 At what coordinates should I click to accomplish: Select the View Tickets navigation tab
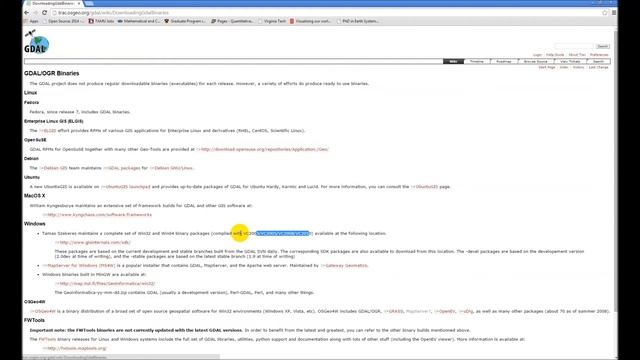pyautogui.click(x=570, y=61)
